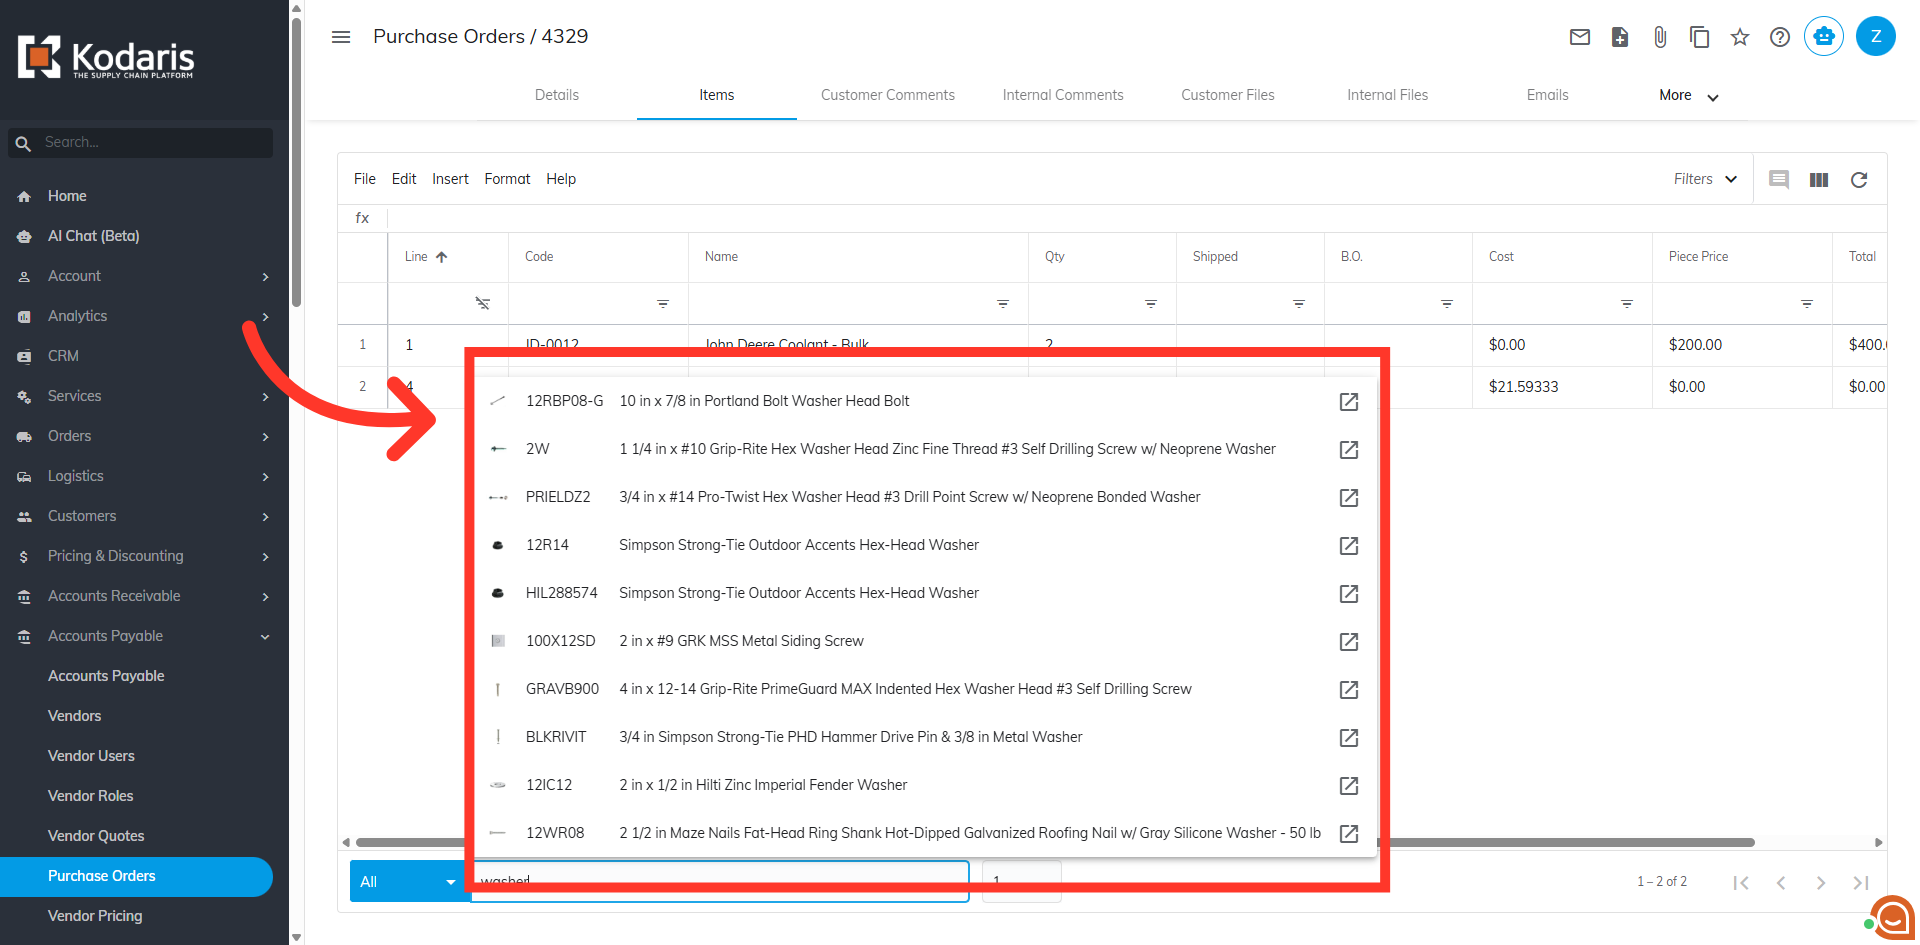Navigate to Vendor Quotes page
Screen dimensions: 1920x945
click(x=96, y=836)
